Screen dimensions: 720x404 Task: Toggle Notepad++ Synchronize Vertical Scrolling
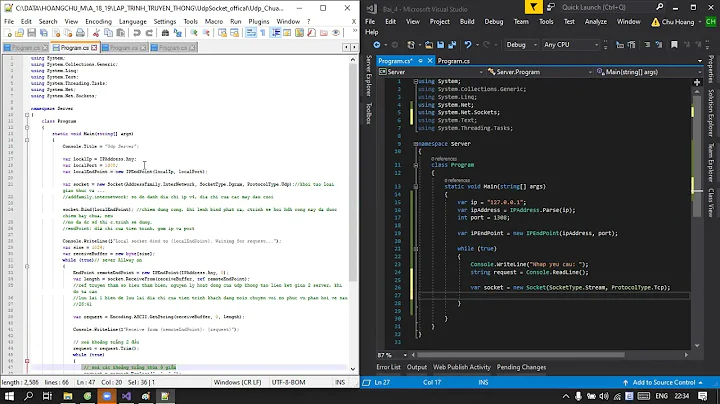pos(222,33)
